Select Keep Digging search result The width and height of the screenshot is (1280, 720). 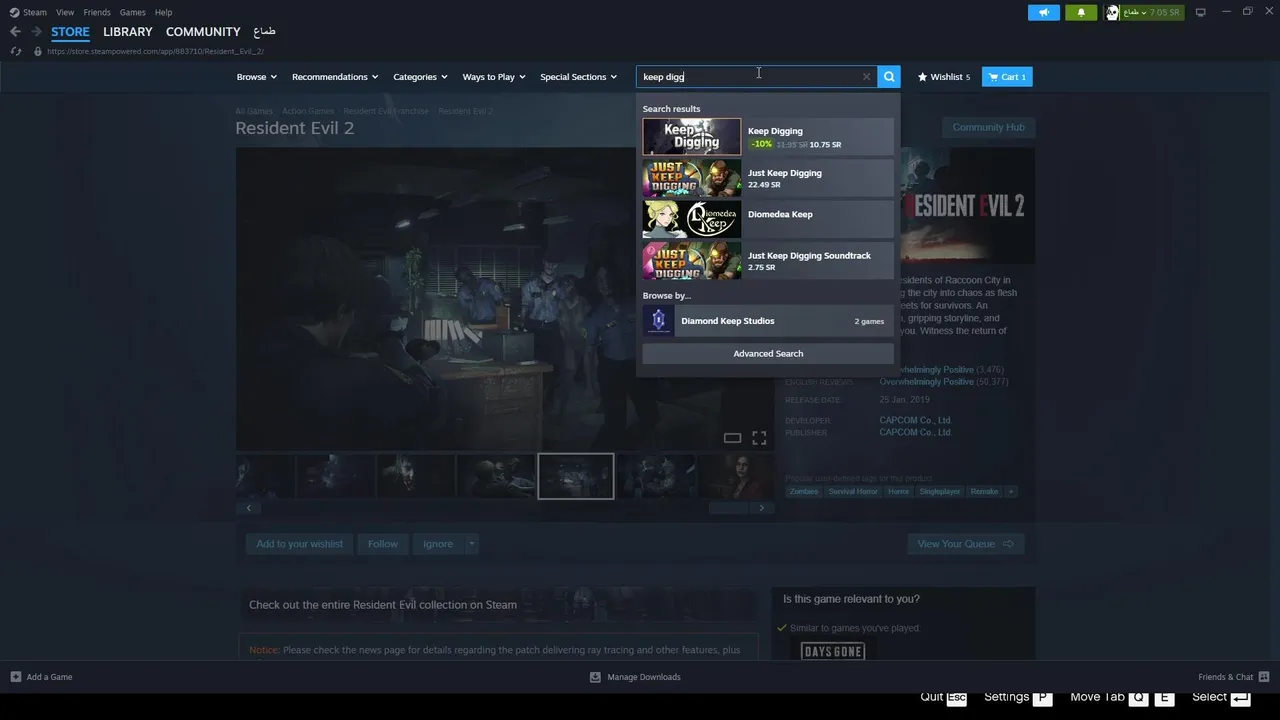[768, 137]
